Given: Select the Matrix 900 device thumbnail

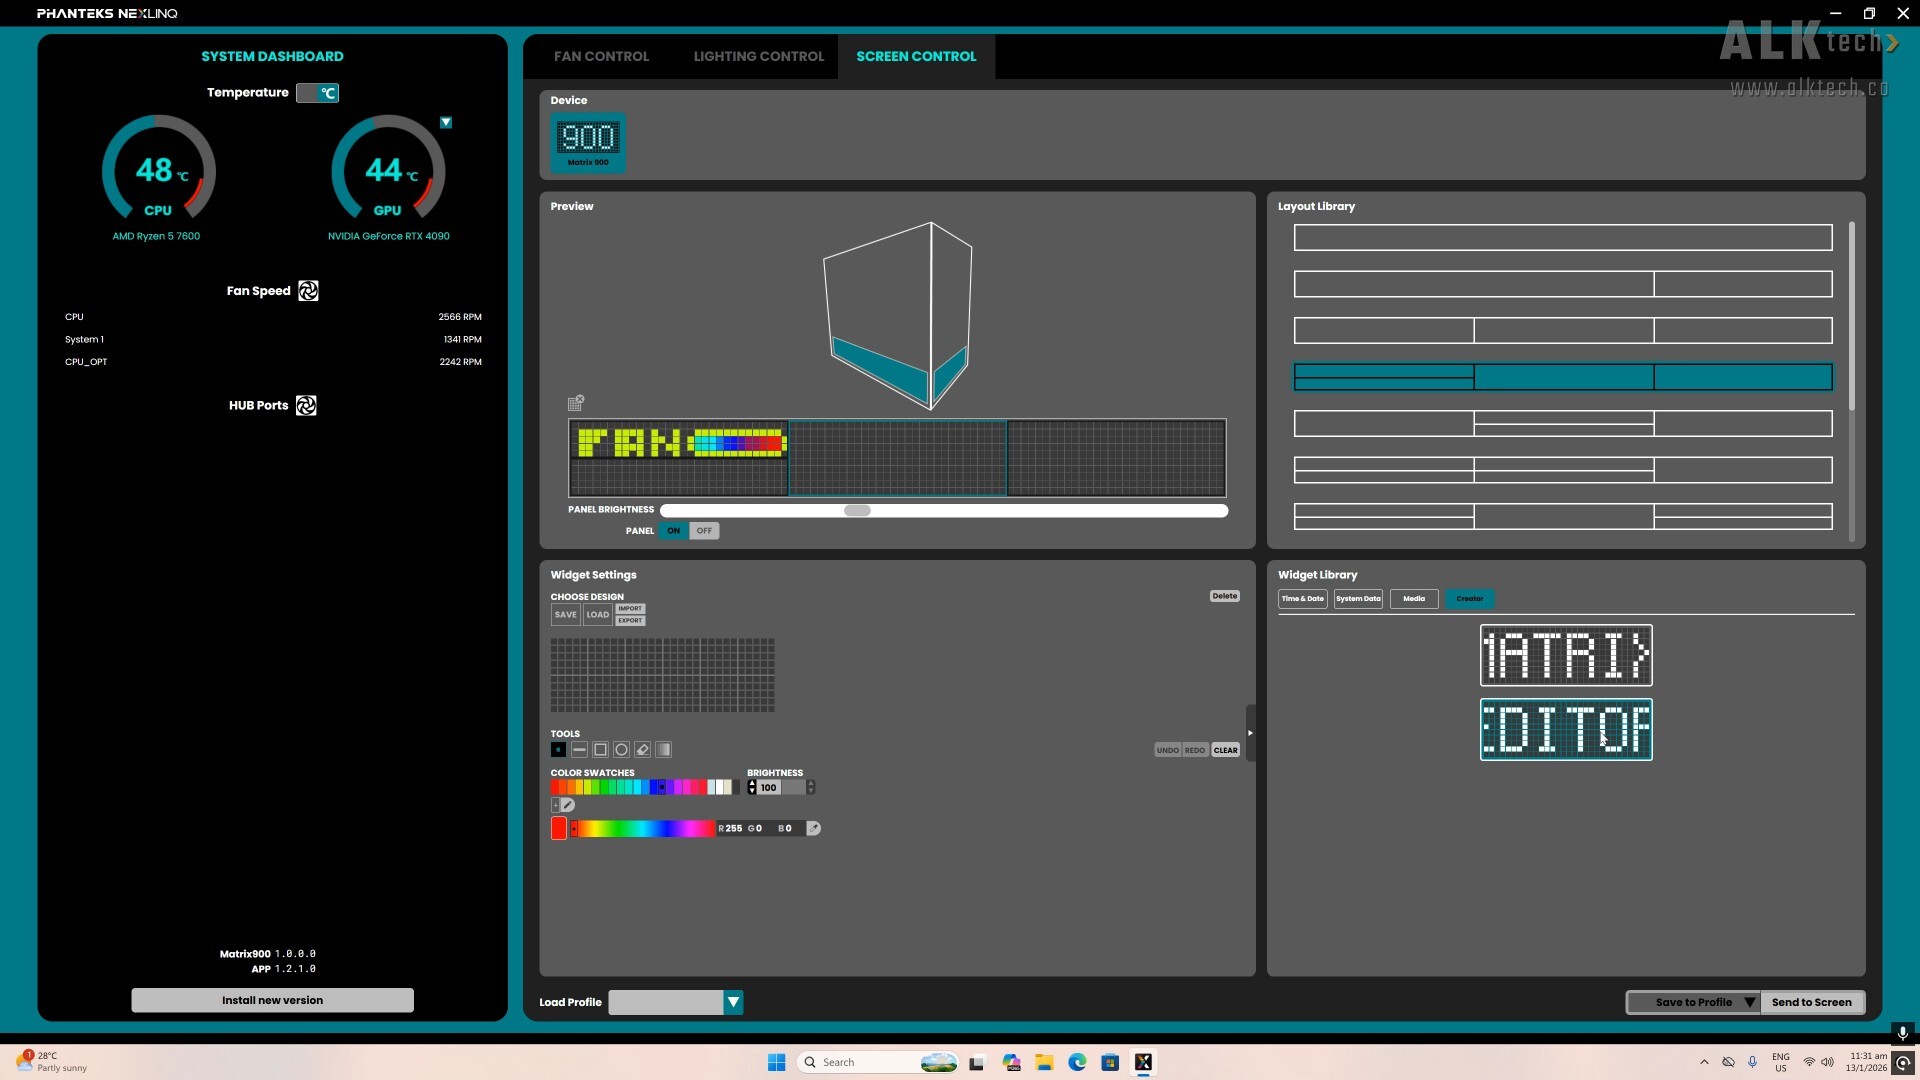Looking at the screenshot, I should pos(589,142).
